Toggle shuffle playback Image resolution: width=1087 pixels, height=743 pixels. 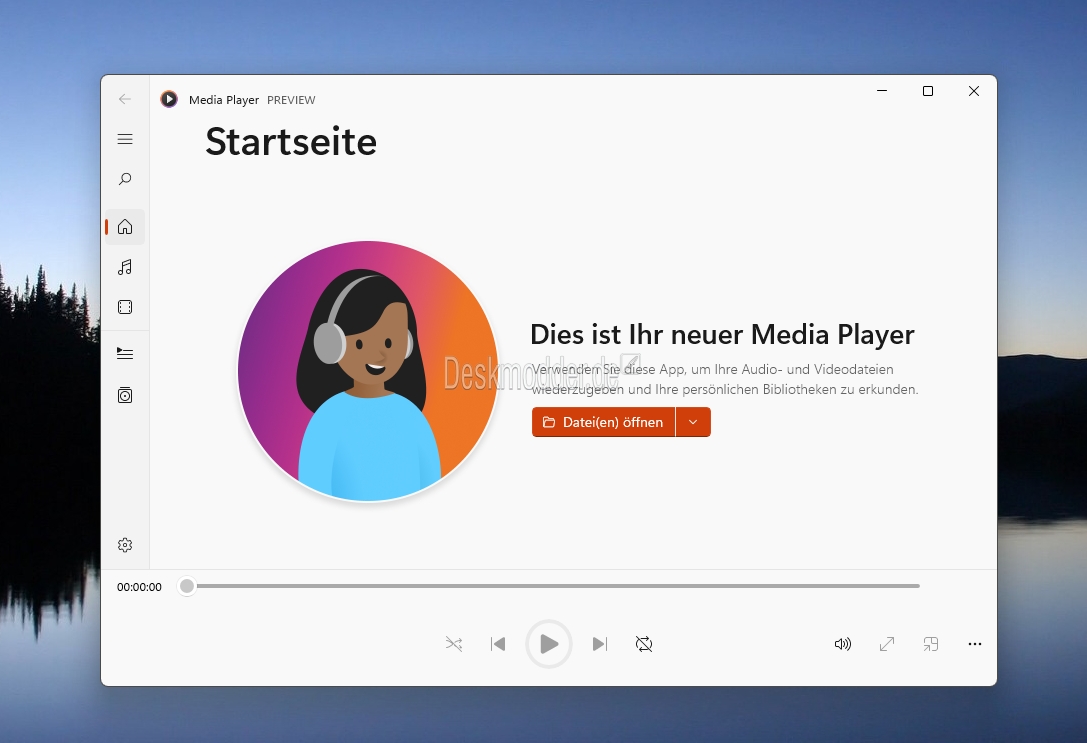(x=454, y=644)
